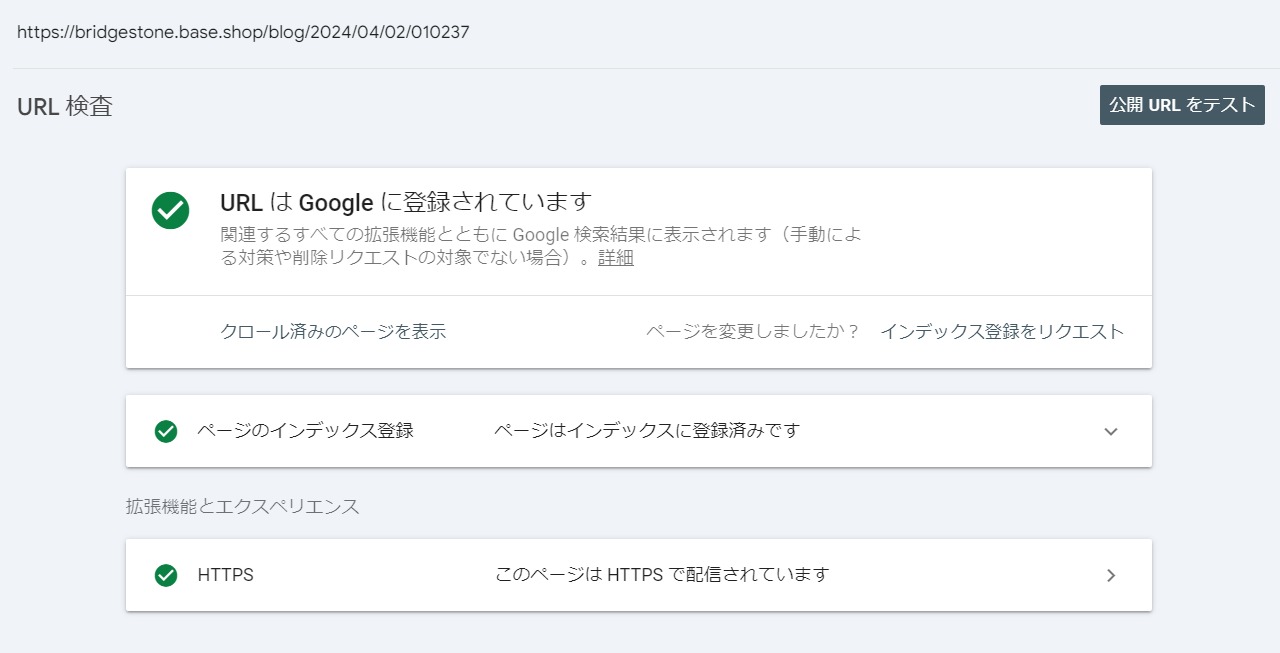Click the URL は Google に登録されています title
The width and height of the screenshot is (1280, 653).
(x=406, y=203)
